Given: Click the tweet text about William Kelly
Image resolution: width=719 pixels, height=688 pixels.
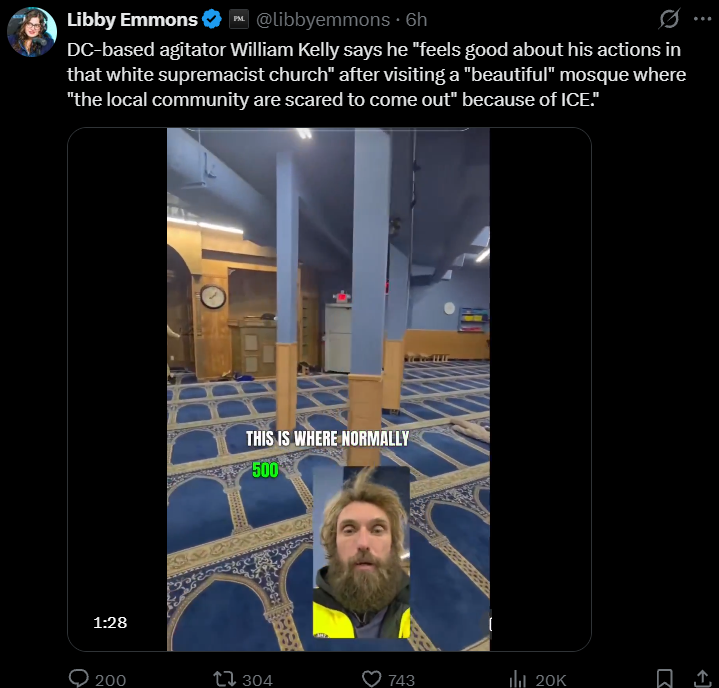Looking at the screenshot, I should 376,75.
